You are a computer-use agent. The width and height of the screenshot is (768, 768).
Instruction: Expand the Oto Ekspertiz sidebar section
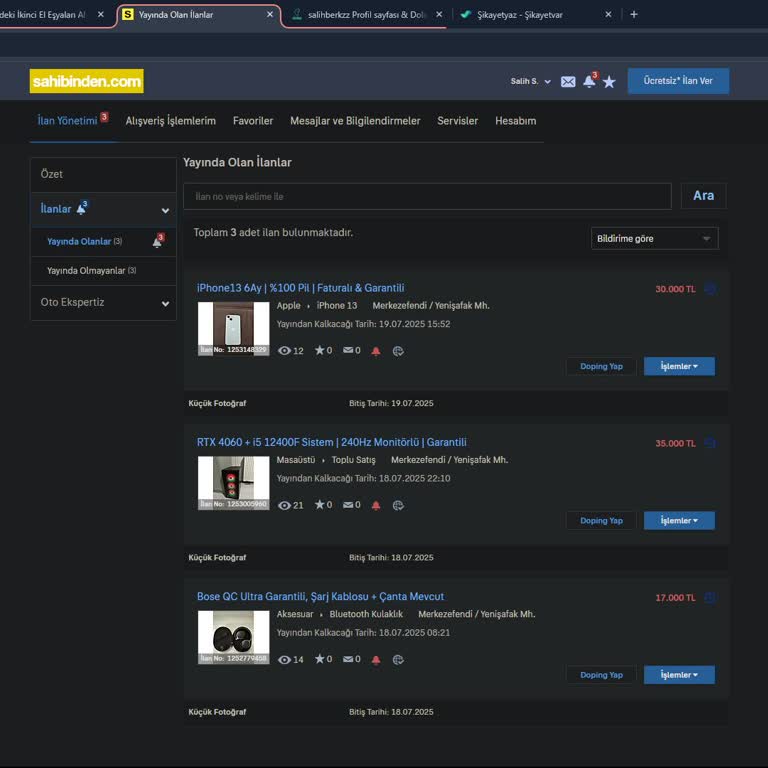pos(103,303)
